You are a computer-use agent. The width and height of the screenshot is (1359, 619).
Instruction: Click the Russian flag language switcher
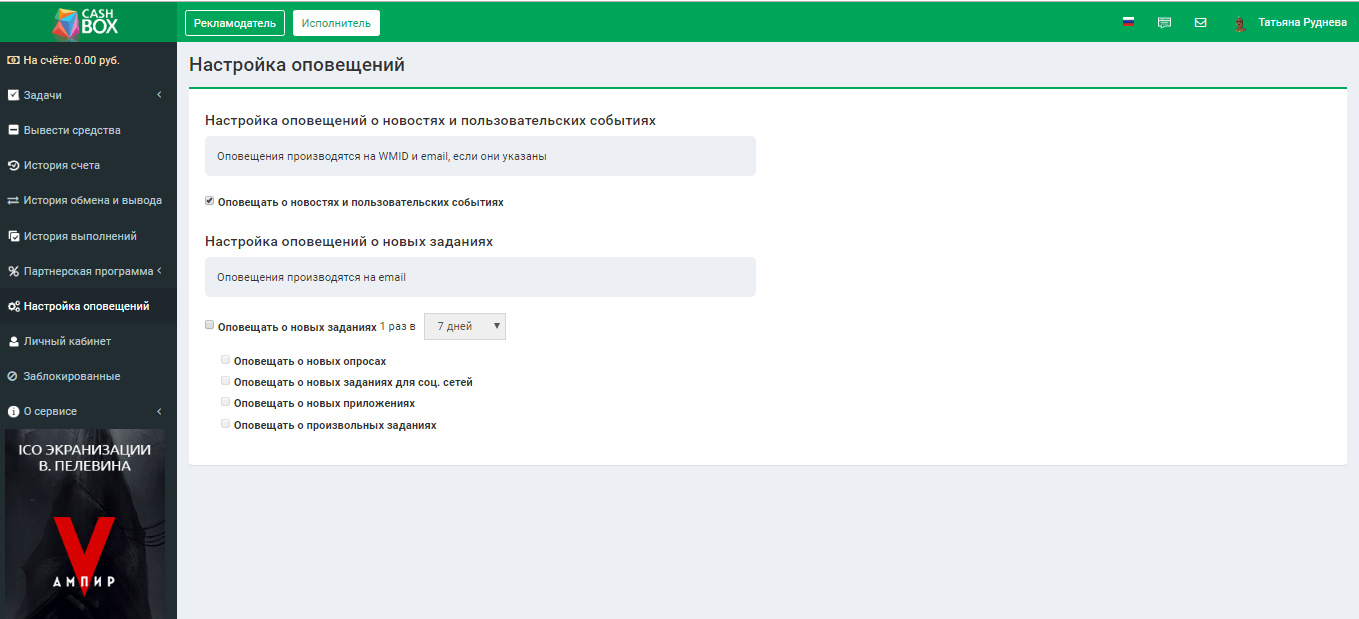tap(1128, 19)
